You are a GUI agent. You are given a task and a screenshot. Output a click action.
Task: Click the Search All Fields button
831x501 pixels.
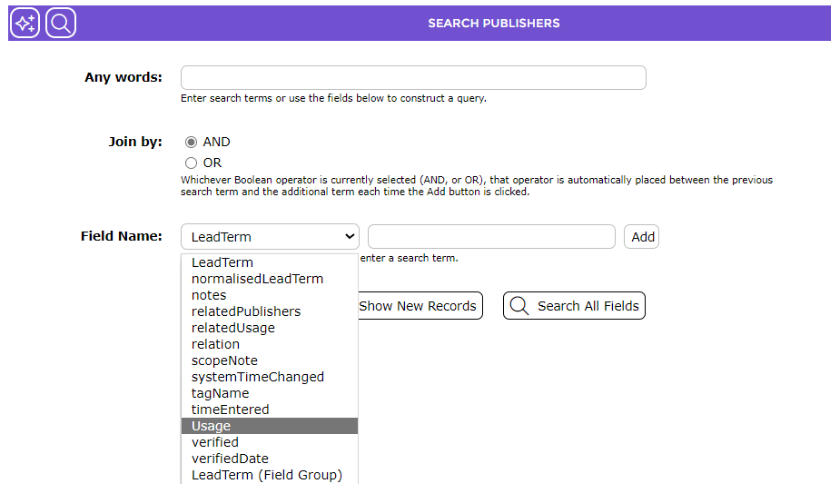coord(574,306)
